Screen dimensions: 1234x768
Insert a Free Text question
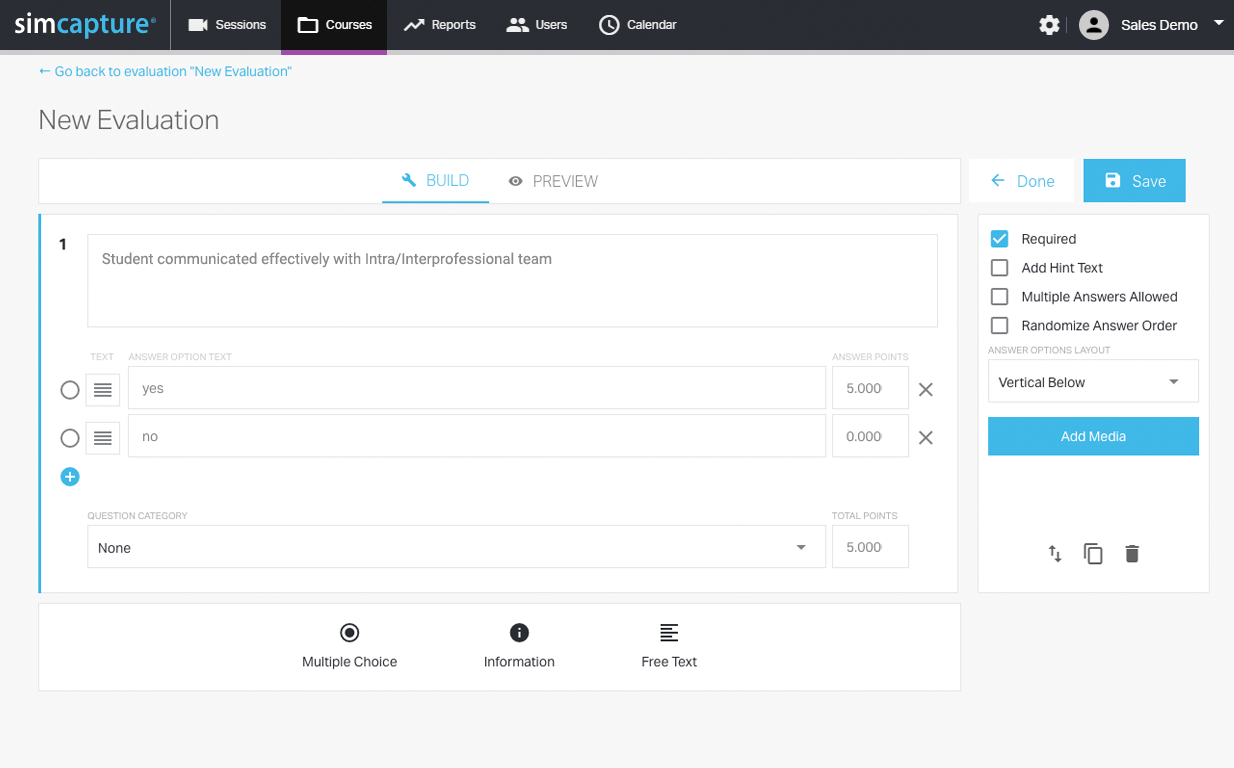[669, 645]
